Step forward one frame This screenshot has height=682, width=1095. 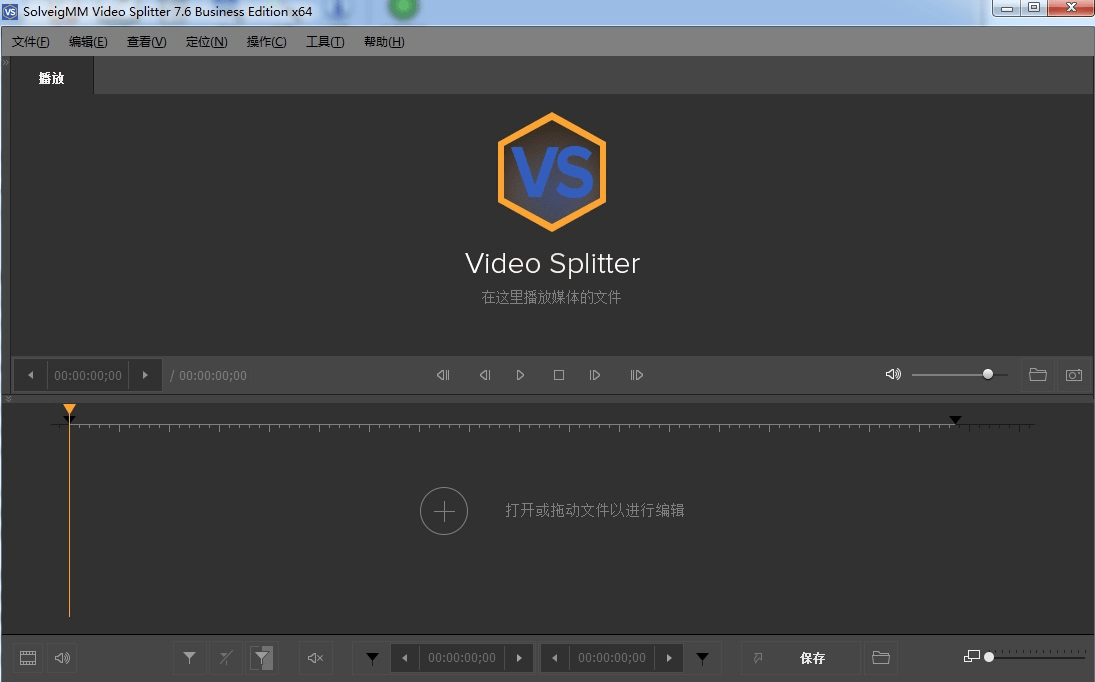(595, 375)
